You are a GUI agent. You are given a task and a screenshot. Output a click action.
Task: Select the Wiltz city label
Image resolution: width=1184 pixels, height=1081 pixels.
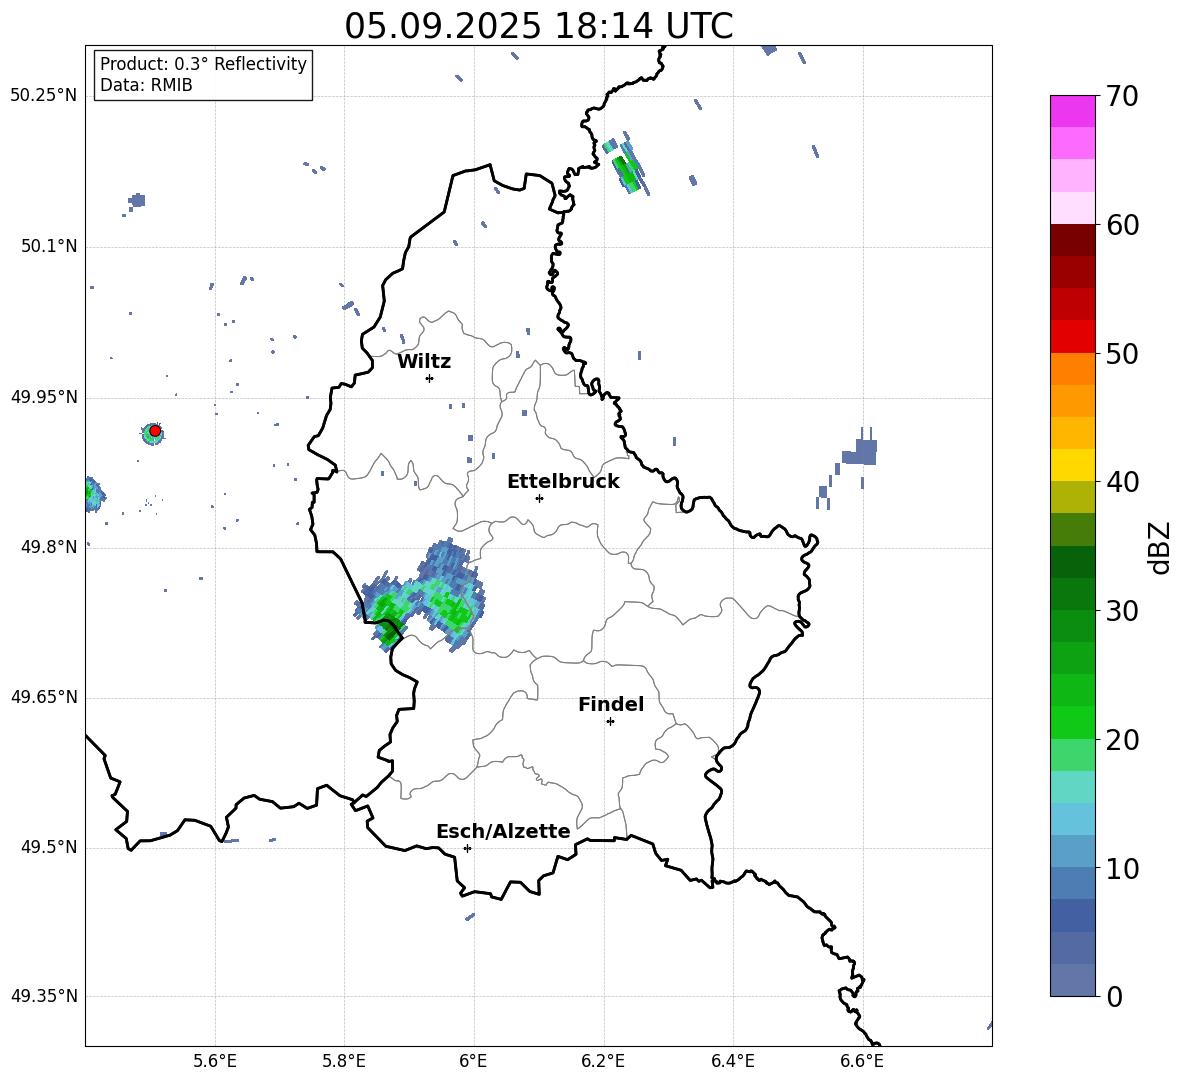tap(424, 362)
